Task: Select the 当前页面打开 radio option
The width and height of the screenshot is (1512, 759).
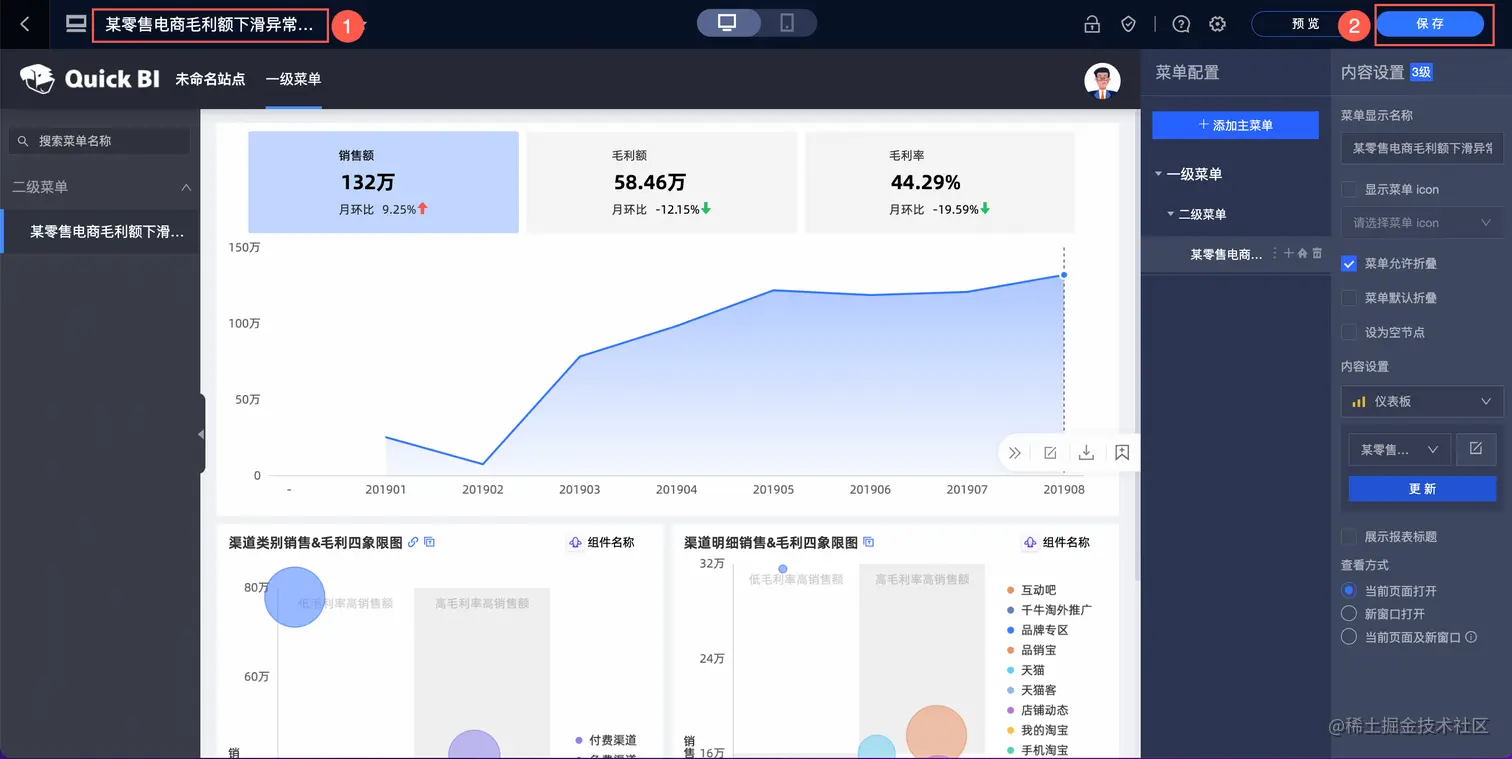Action: click(1349, 591)
